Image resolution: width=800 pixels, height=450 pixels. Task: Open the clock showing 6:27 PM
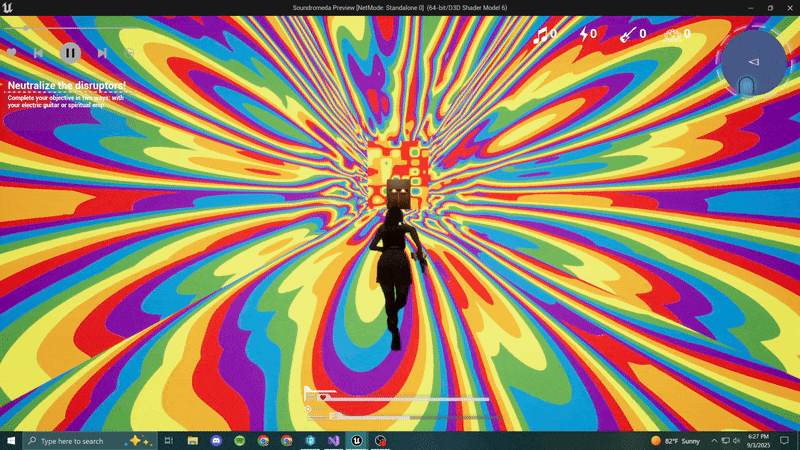(x=758, y=441)
